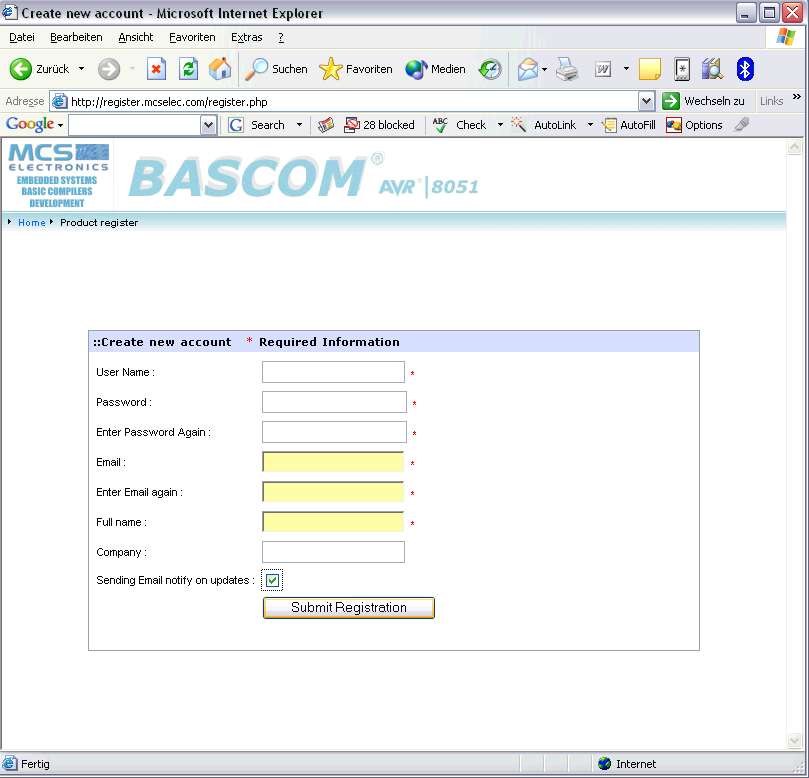
Task: Click the Submit Registration button
Action: (349, 608)
